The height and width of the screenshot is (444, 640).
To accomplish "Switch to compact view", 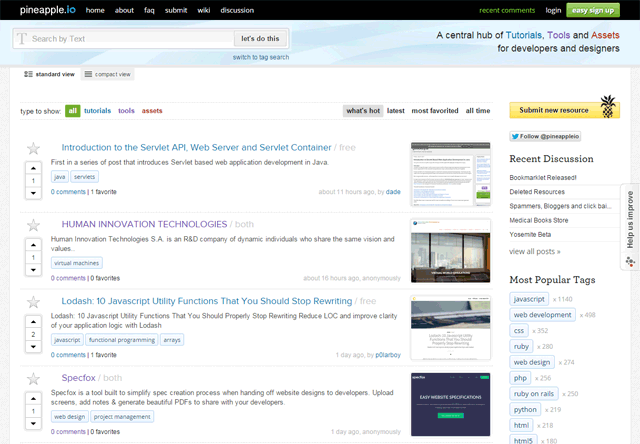I will (x=107, y=74).
